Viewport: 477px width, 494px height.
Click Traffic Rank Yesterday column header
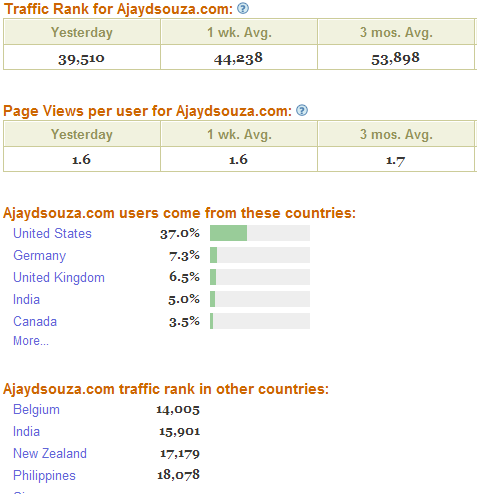[82, 32]
